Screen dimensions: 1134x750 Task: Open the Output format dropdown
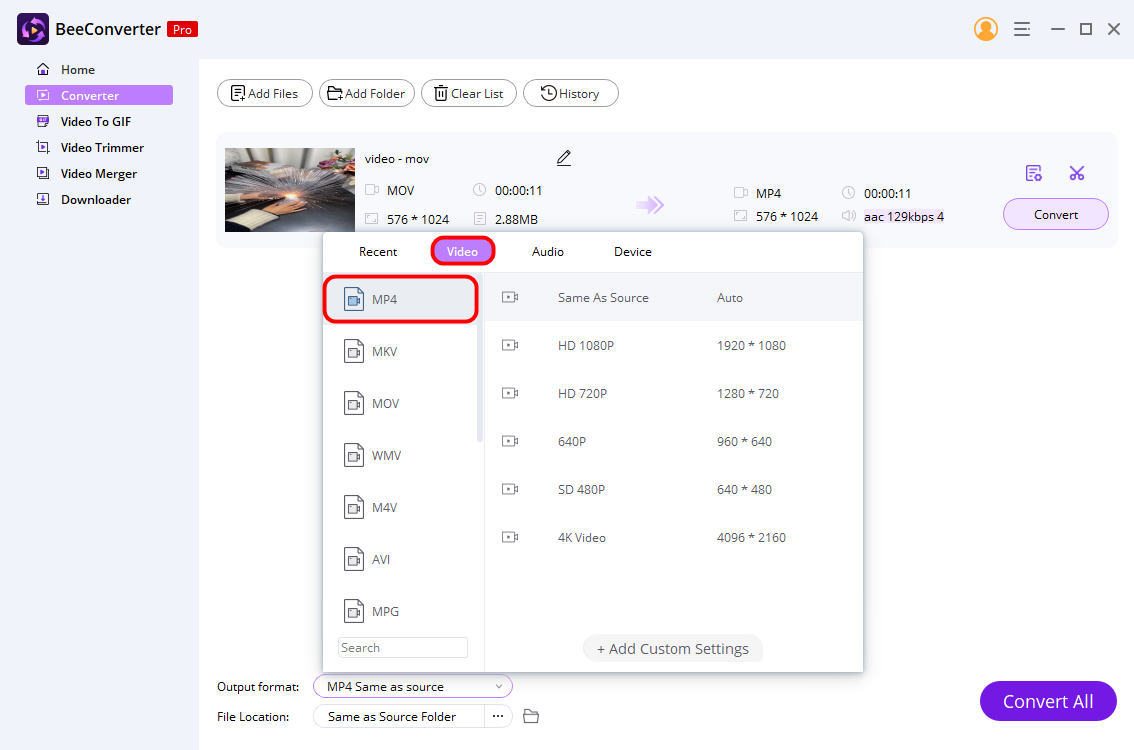coord(412,686)
